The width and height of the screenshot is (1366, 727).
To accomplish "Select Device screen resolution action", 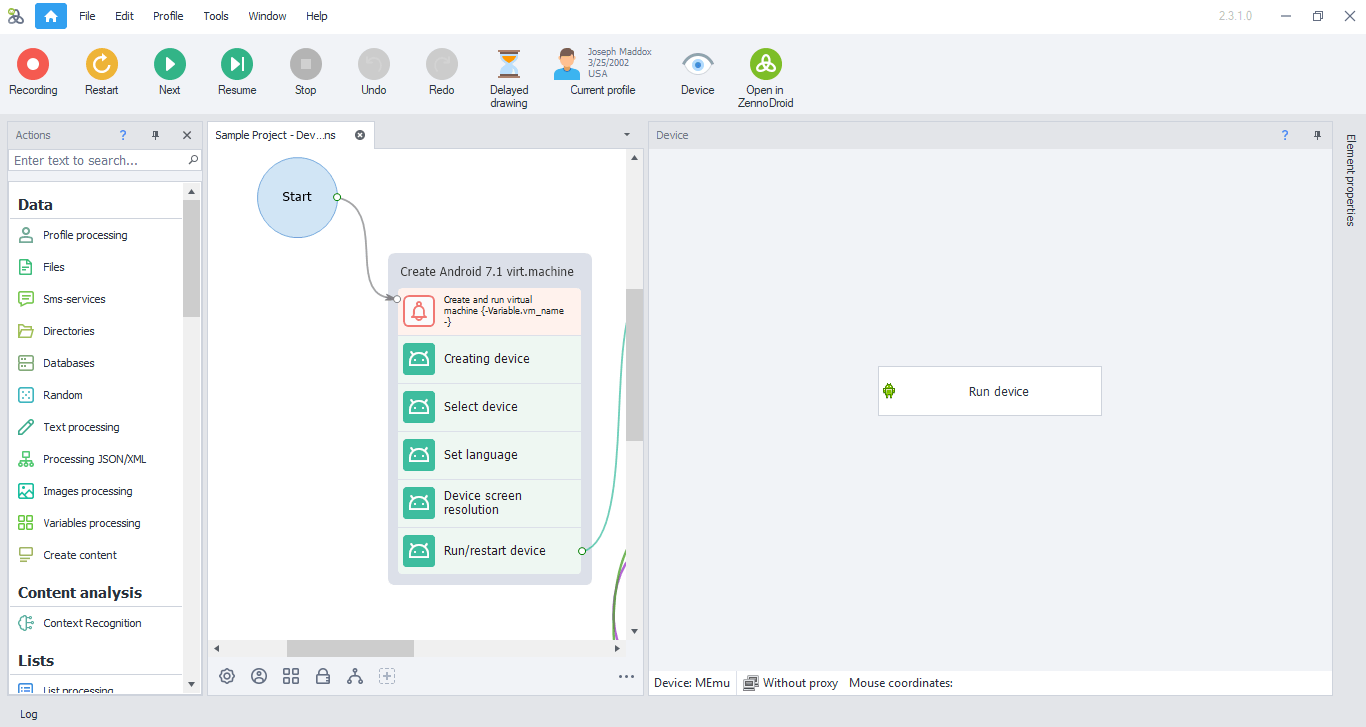I will coord(489,503).
